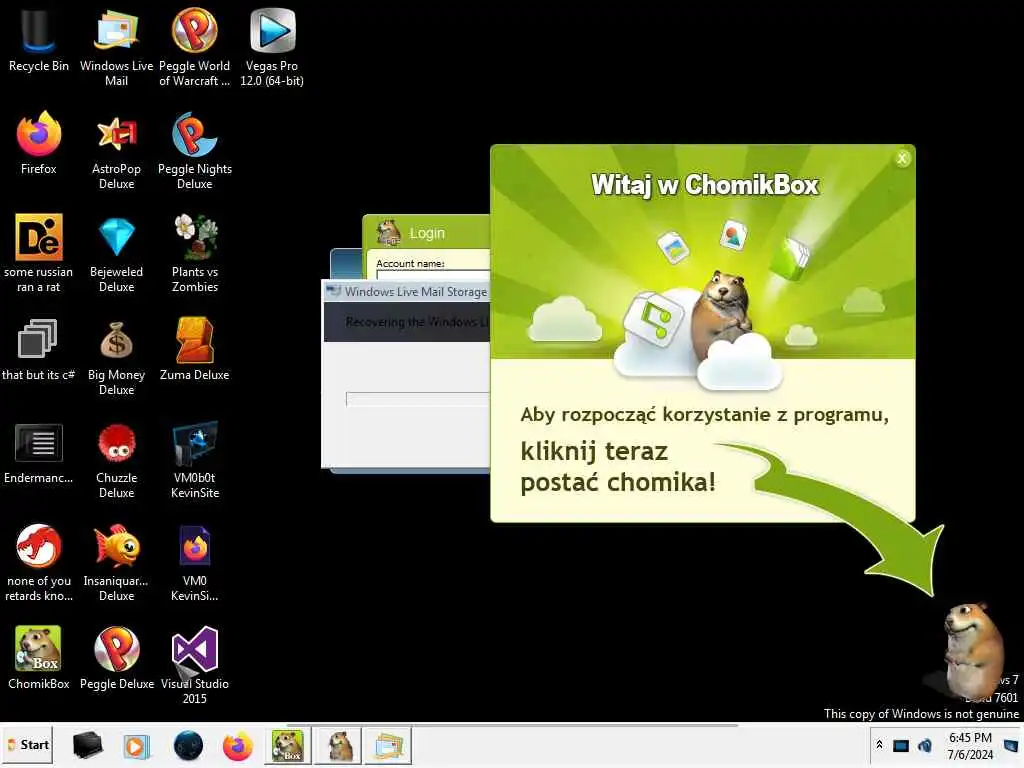Click the 'kliknij teraz' text line

594,451
